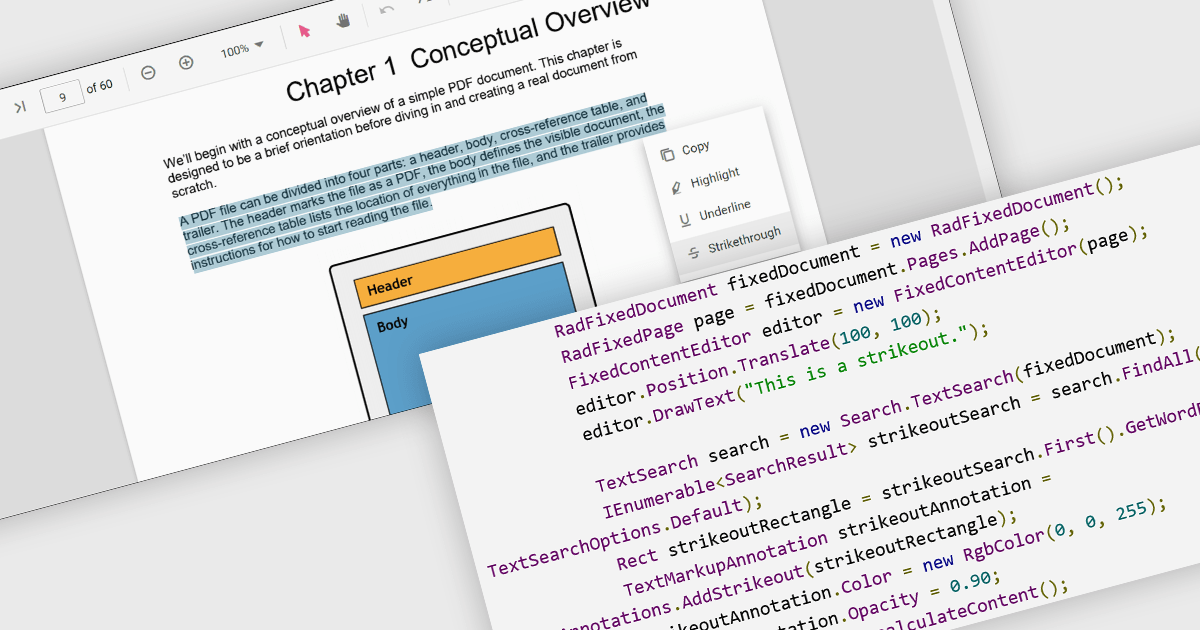Click the intro paragraph starting "We'll begin"
This screenshot has height=630, width=1200.
click(400, 116)
